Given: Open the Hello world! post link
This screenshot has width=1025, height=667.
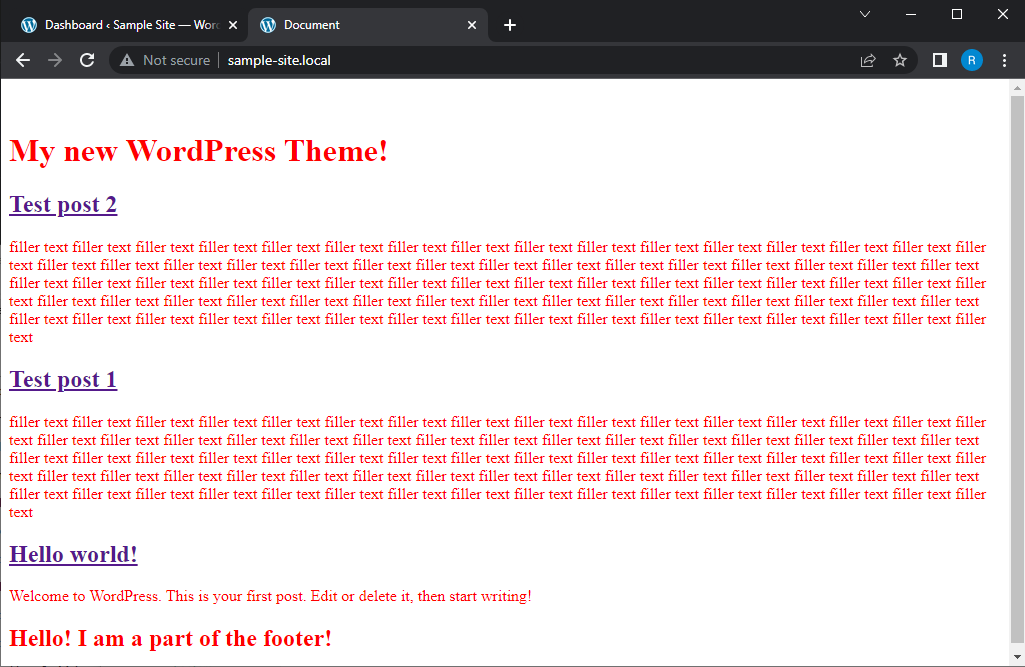Looking at the screenshot, I should click(73, 555).
